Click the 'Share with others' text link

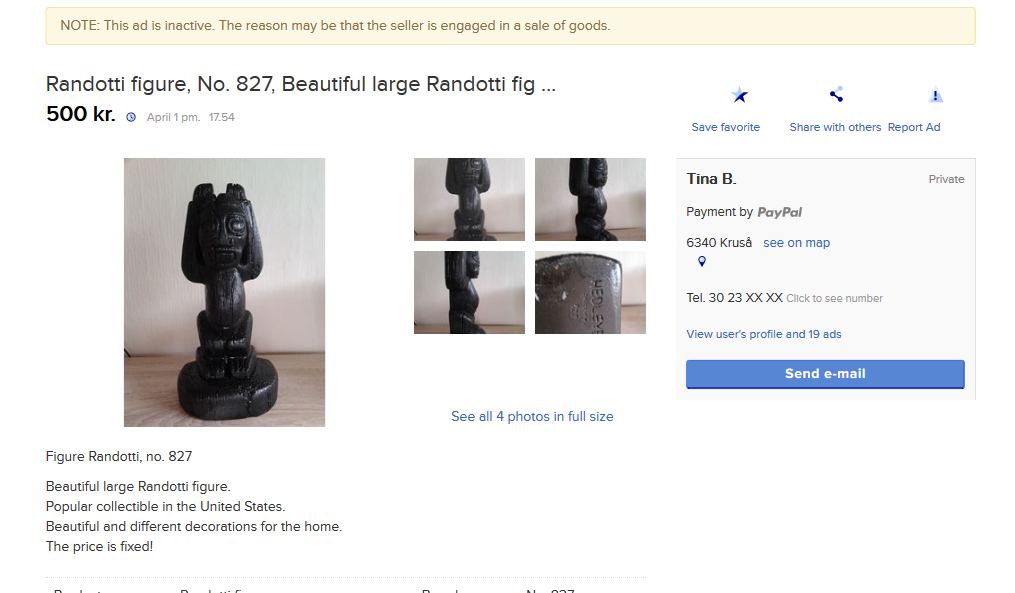pos(835,127)
